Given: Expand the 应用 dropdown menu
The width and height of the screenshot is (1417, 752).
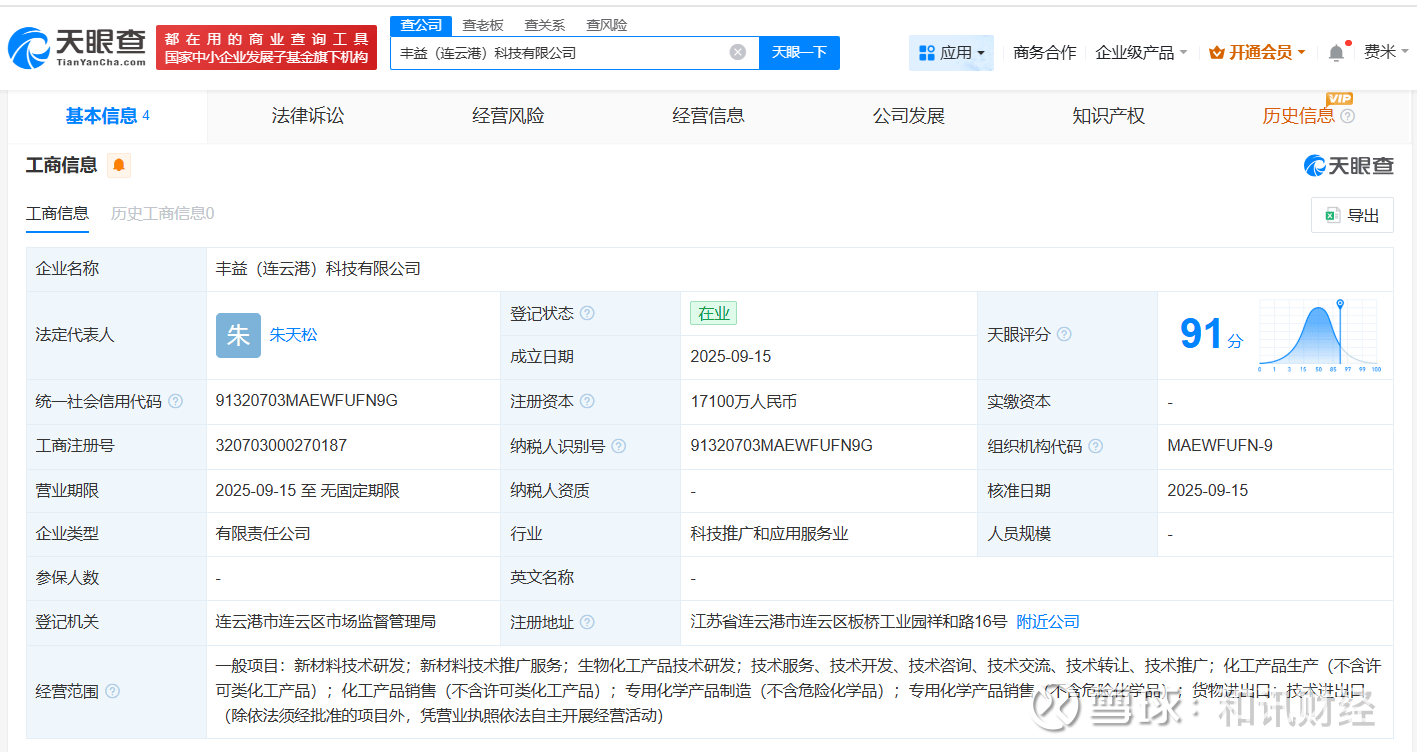Looking at the screenshot, I should pyautogui.click(x=951, y=52).
